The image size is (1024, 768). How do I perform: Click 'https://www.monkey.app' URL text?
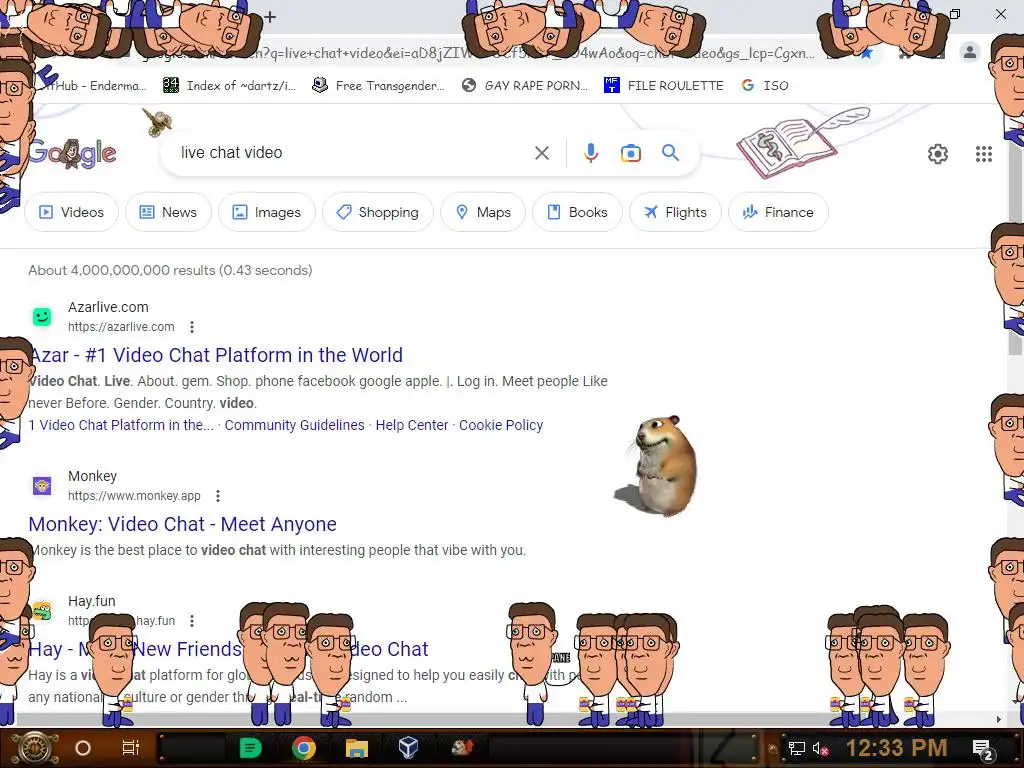[x=135, y=496]
